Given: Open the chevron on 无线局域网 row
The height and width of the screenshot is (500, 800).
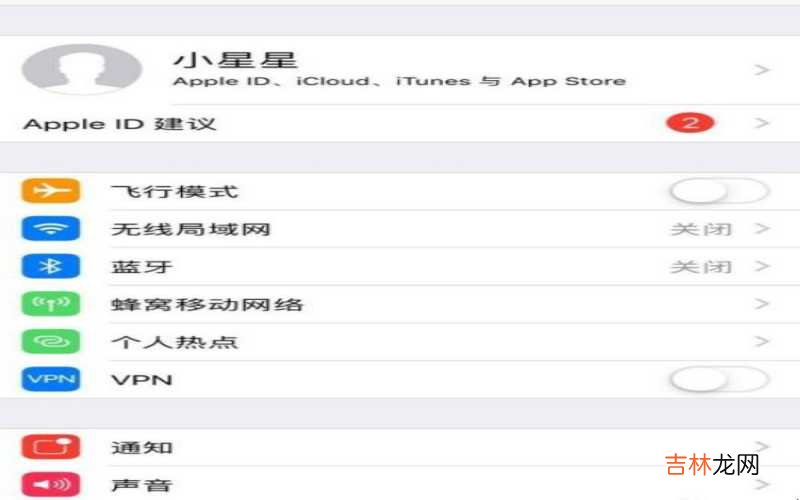Looking at the screenshot, I should coord(762,229).
